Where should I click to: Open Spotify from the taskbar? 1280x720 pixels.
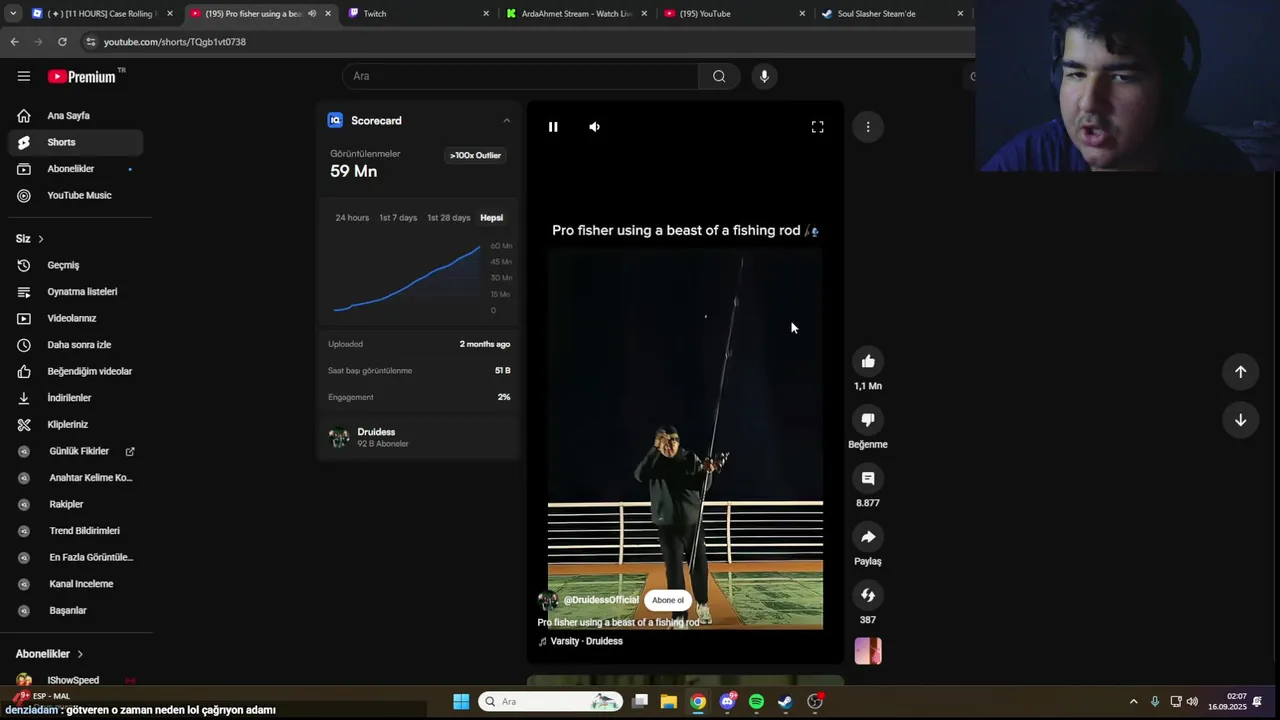(x=756, y=702)
